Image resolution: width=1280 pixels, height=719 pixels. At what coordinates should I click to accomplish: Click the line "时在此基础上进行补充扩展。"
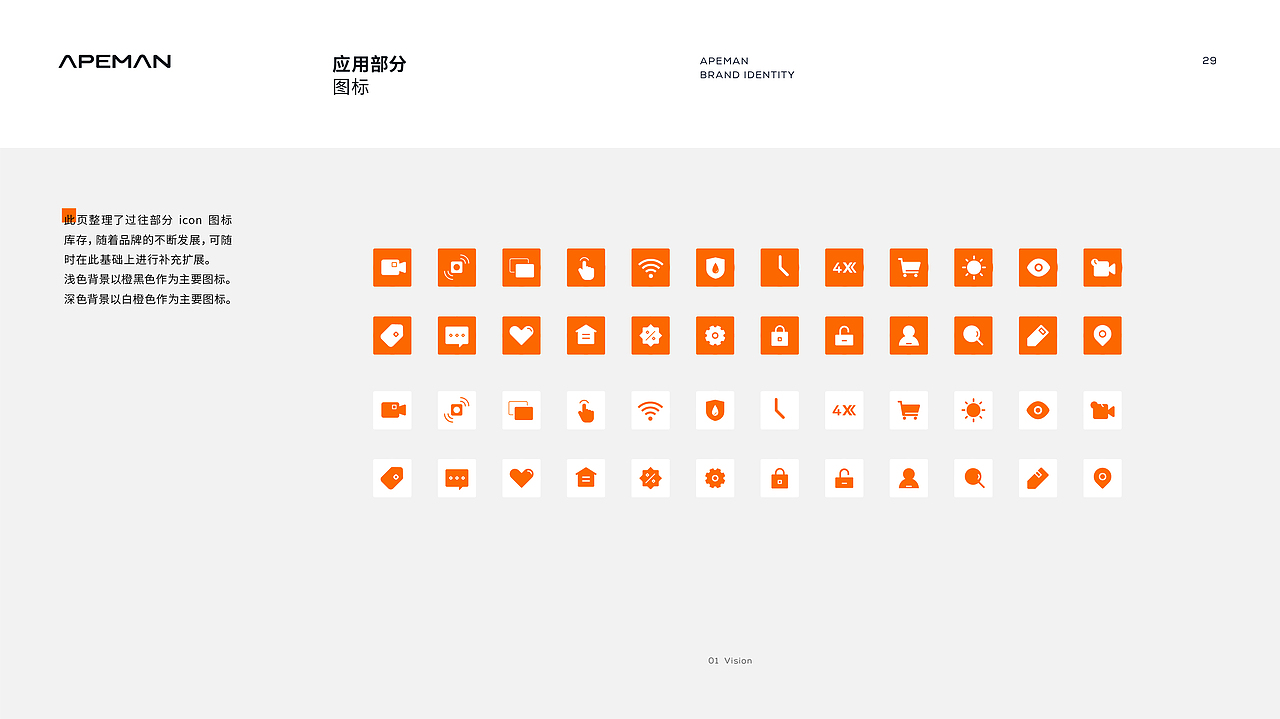coord(137,259)
